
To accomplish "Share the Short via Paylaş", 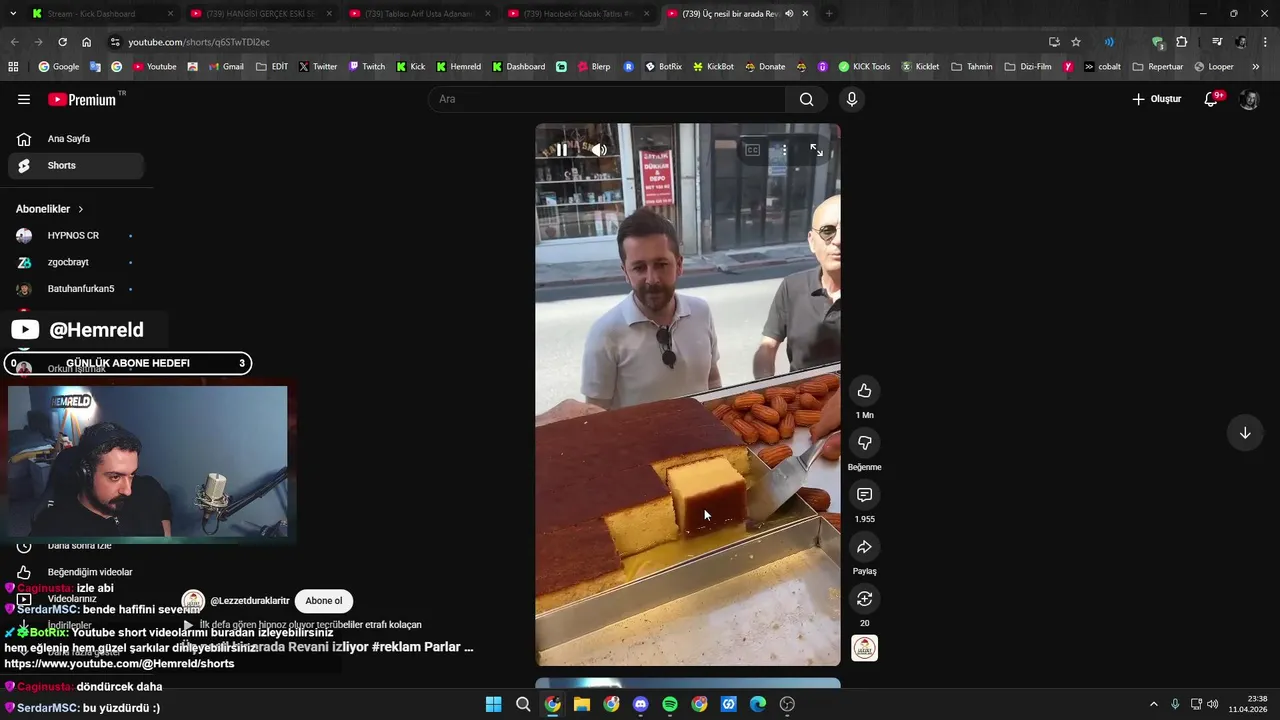I will (865, 546).
